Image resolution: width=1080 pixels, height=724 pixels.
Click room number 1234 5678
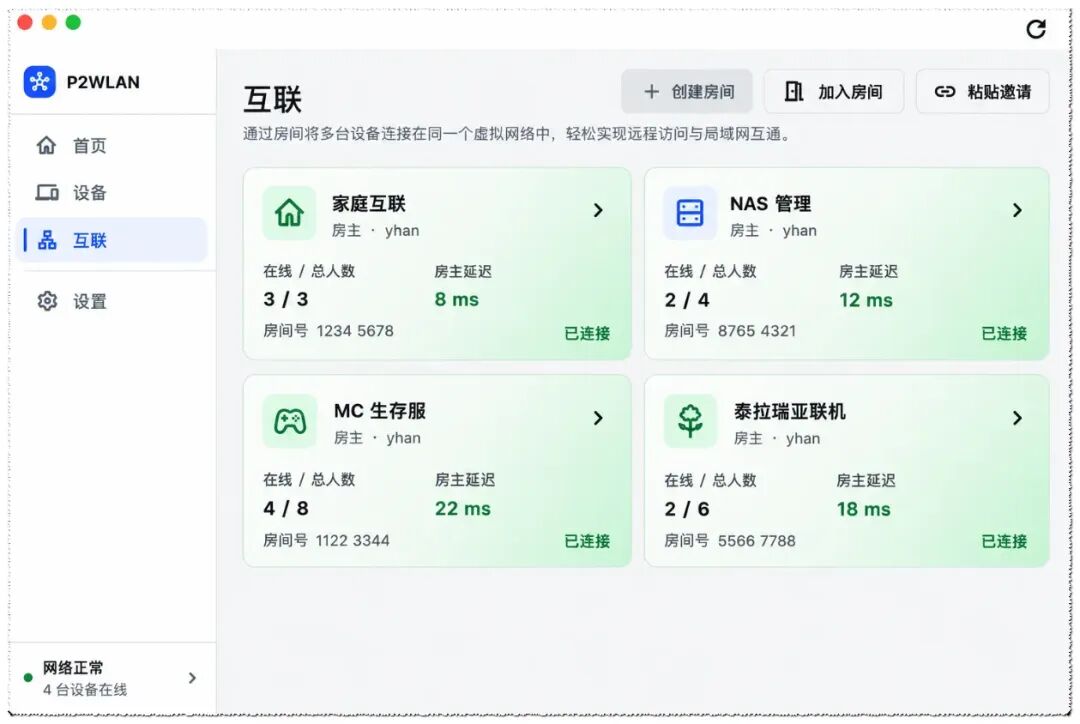point(355,331)
